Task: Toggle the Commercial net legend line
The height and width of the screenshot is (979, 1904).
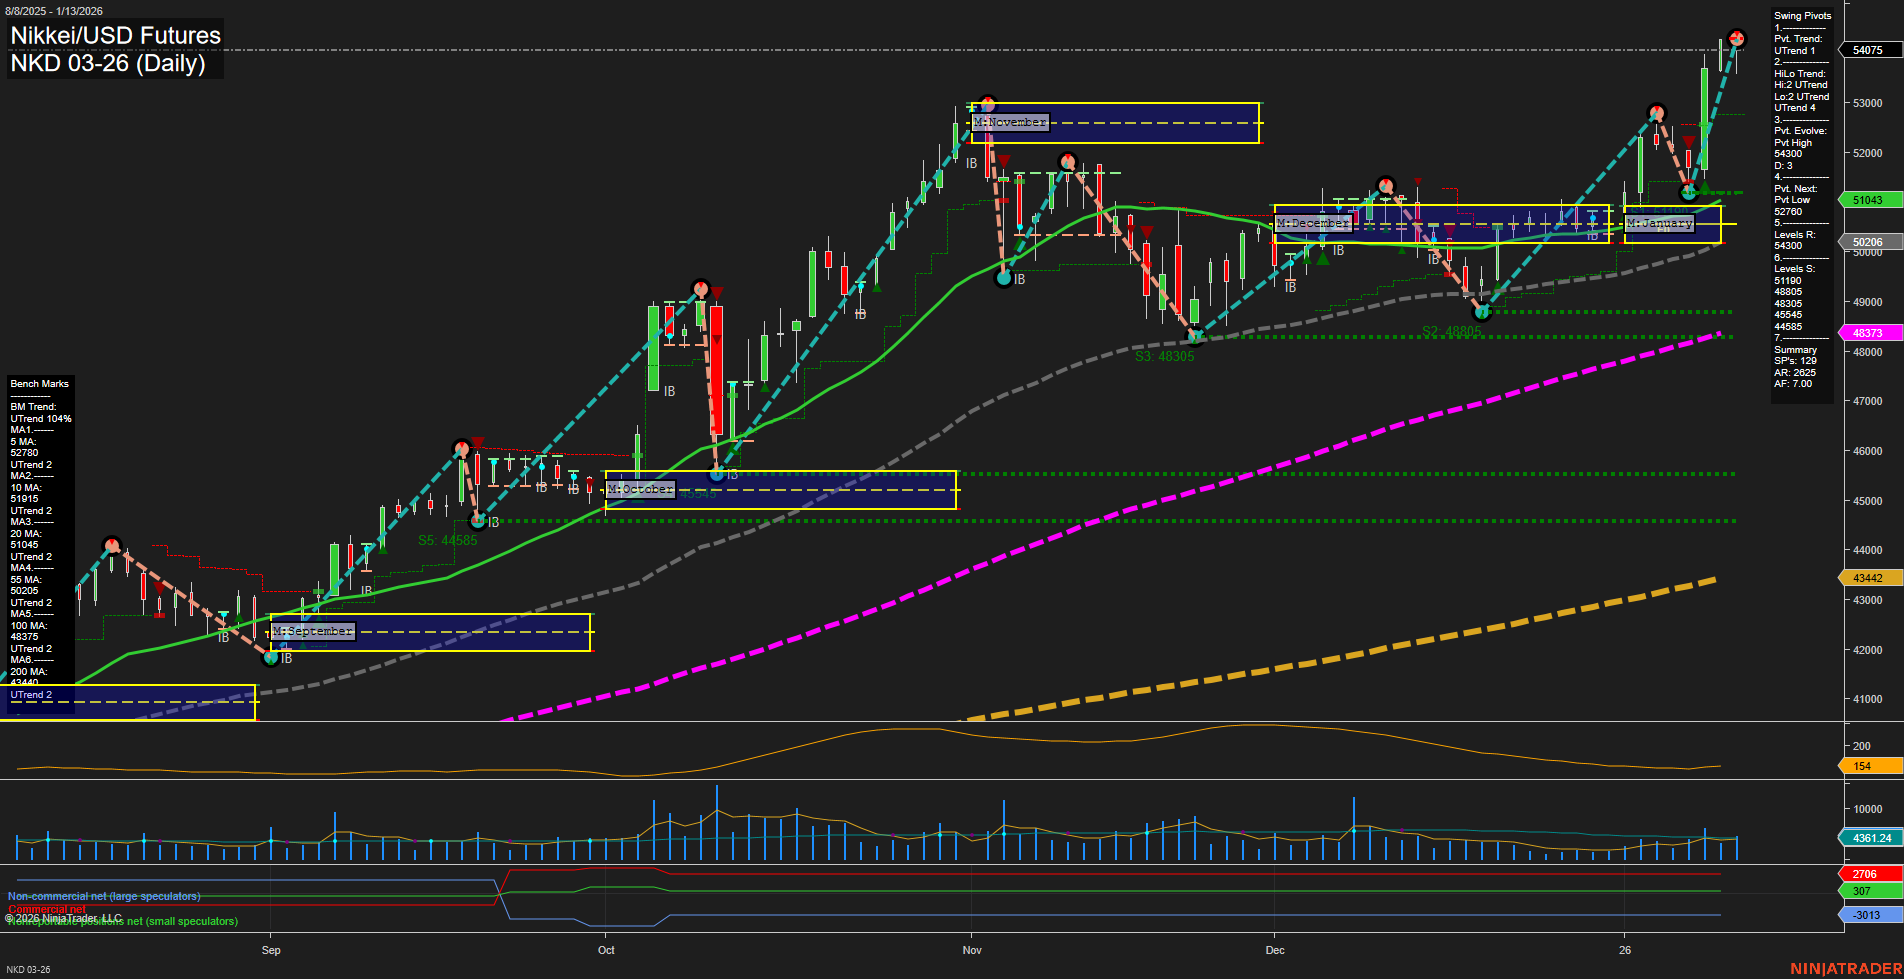Action: (x=48, y=908)
